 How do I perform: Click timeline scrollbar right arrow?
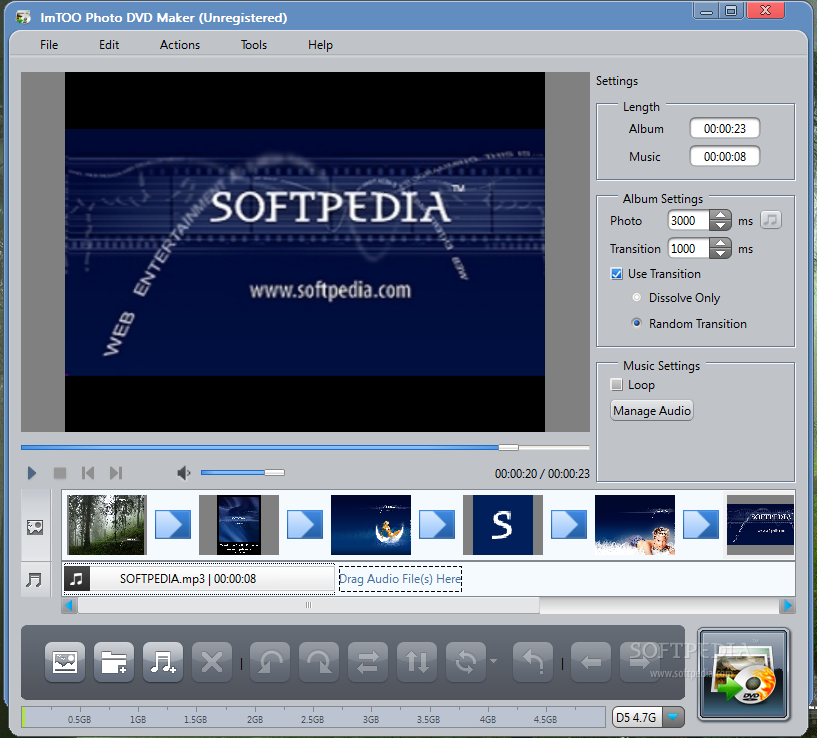787,605
